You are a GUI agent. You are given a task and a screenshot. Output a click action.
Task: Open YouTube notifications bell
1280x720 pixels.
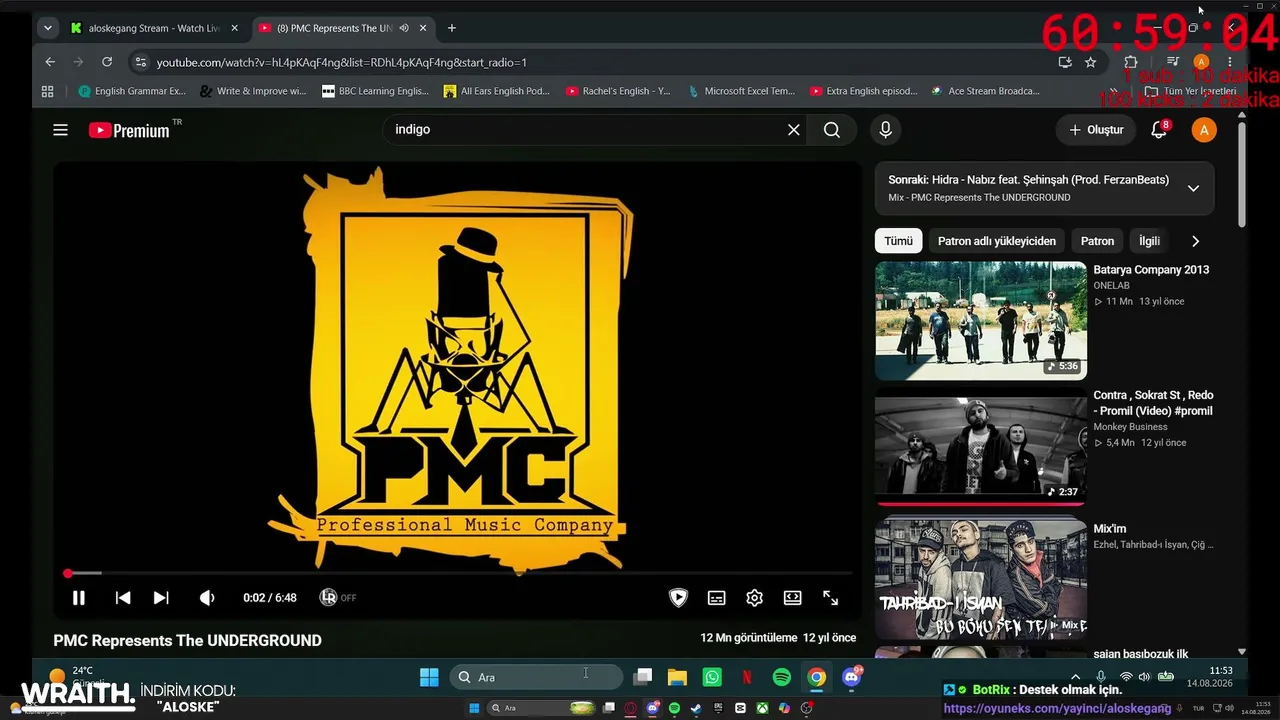point(1160,130)
